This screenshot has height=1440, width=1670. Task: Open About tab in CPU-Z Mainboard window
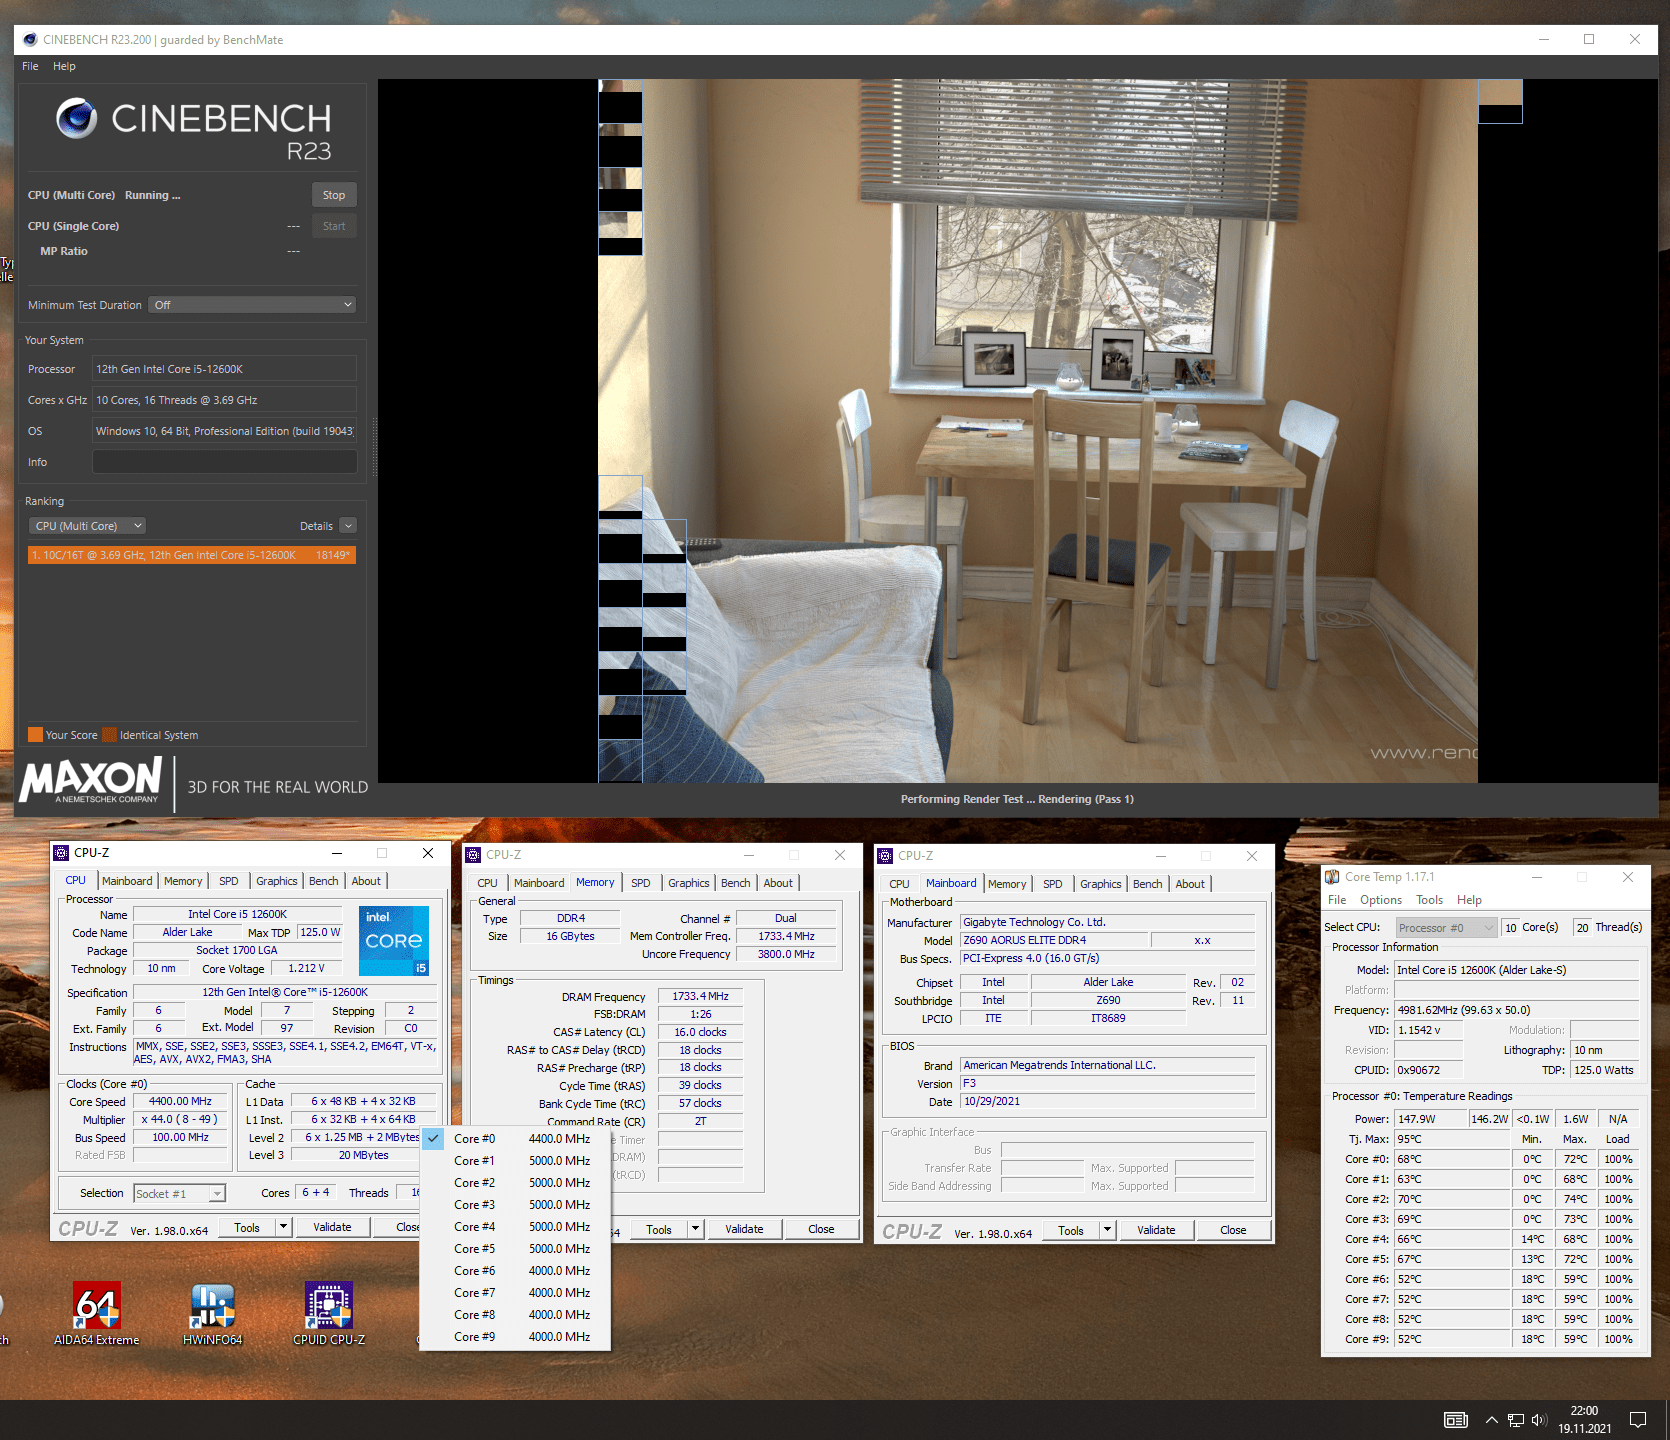[x=1190, y=884]
